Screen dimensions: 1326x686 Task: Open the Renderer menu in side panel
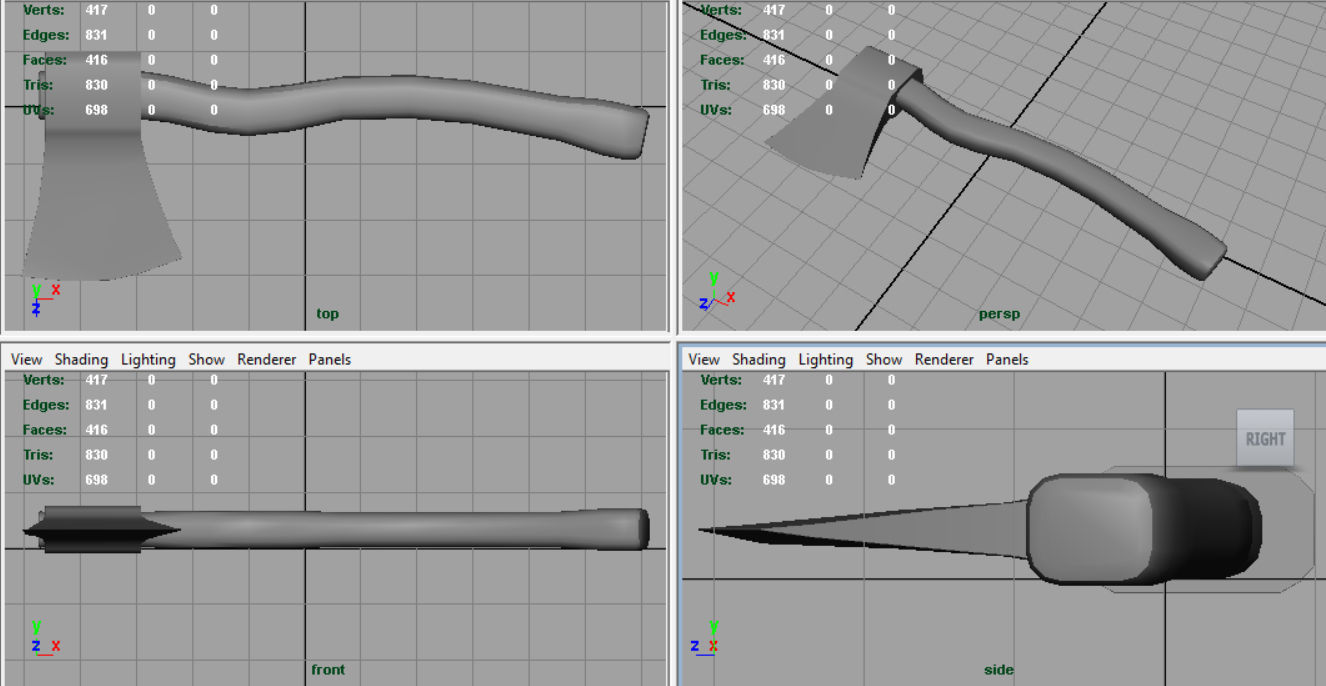coord(943,359)
